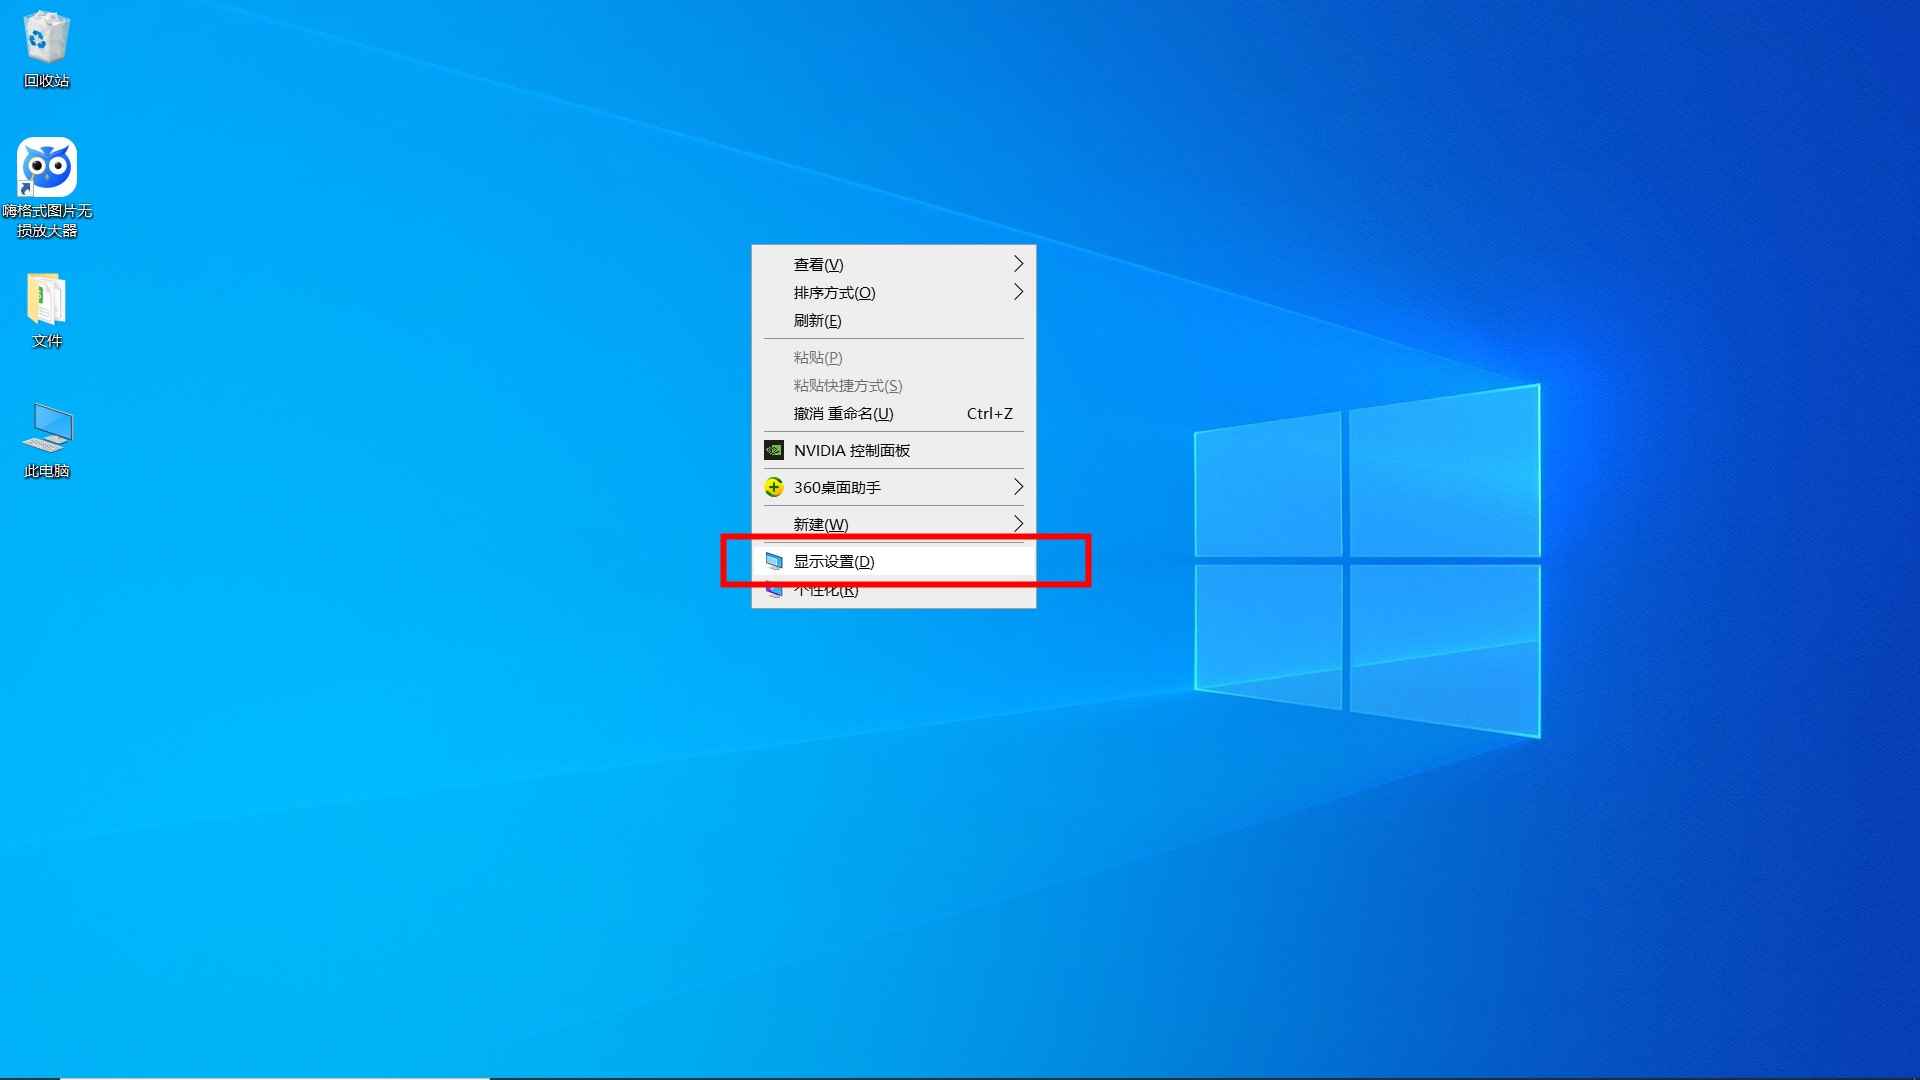The width and height of the screenshot is (1920, 1080).
Task: Expand the 排序方式(O) submenu
Action: tap(832, 292)
